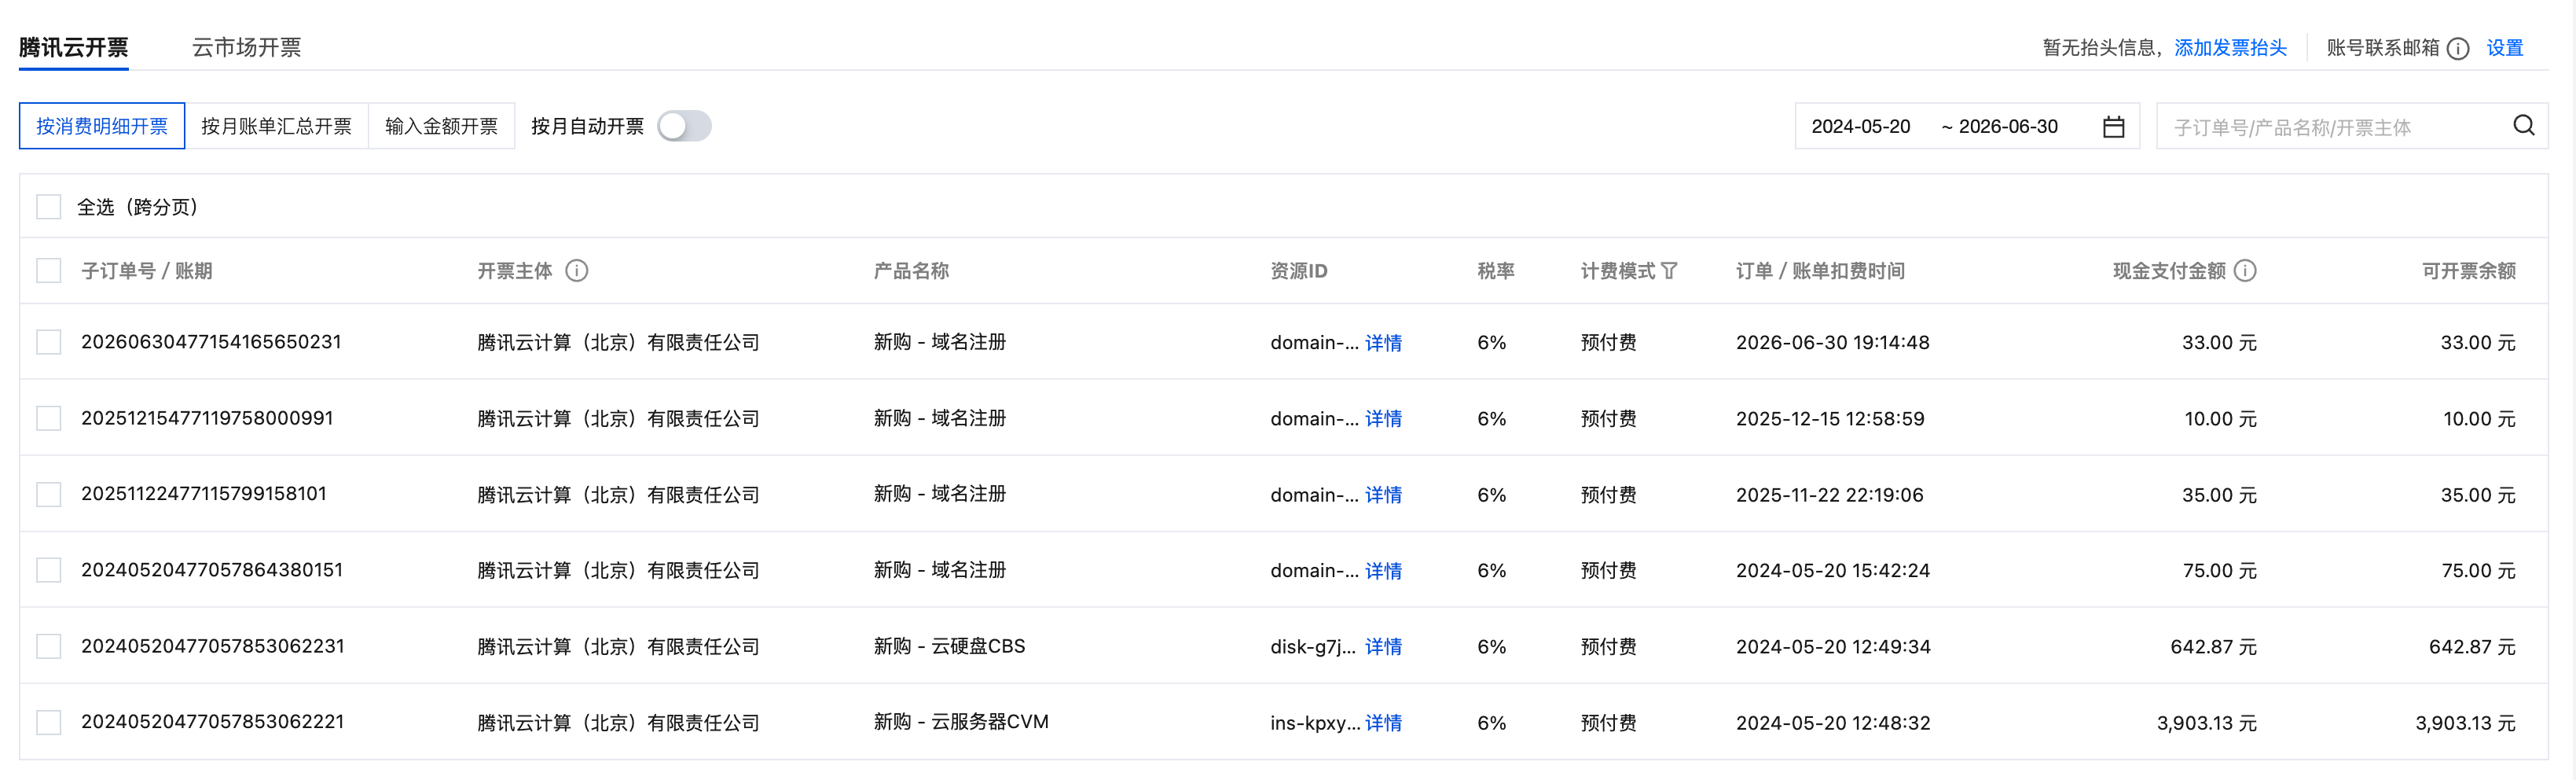Click 订单 / 账单扣费时间 column header
The image size is (2576, 780).
(x=1820, y=271)
